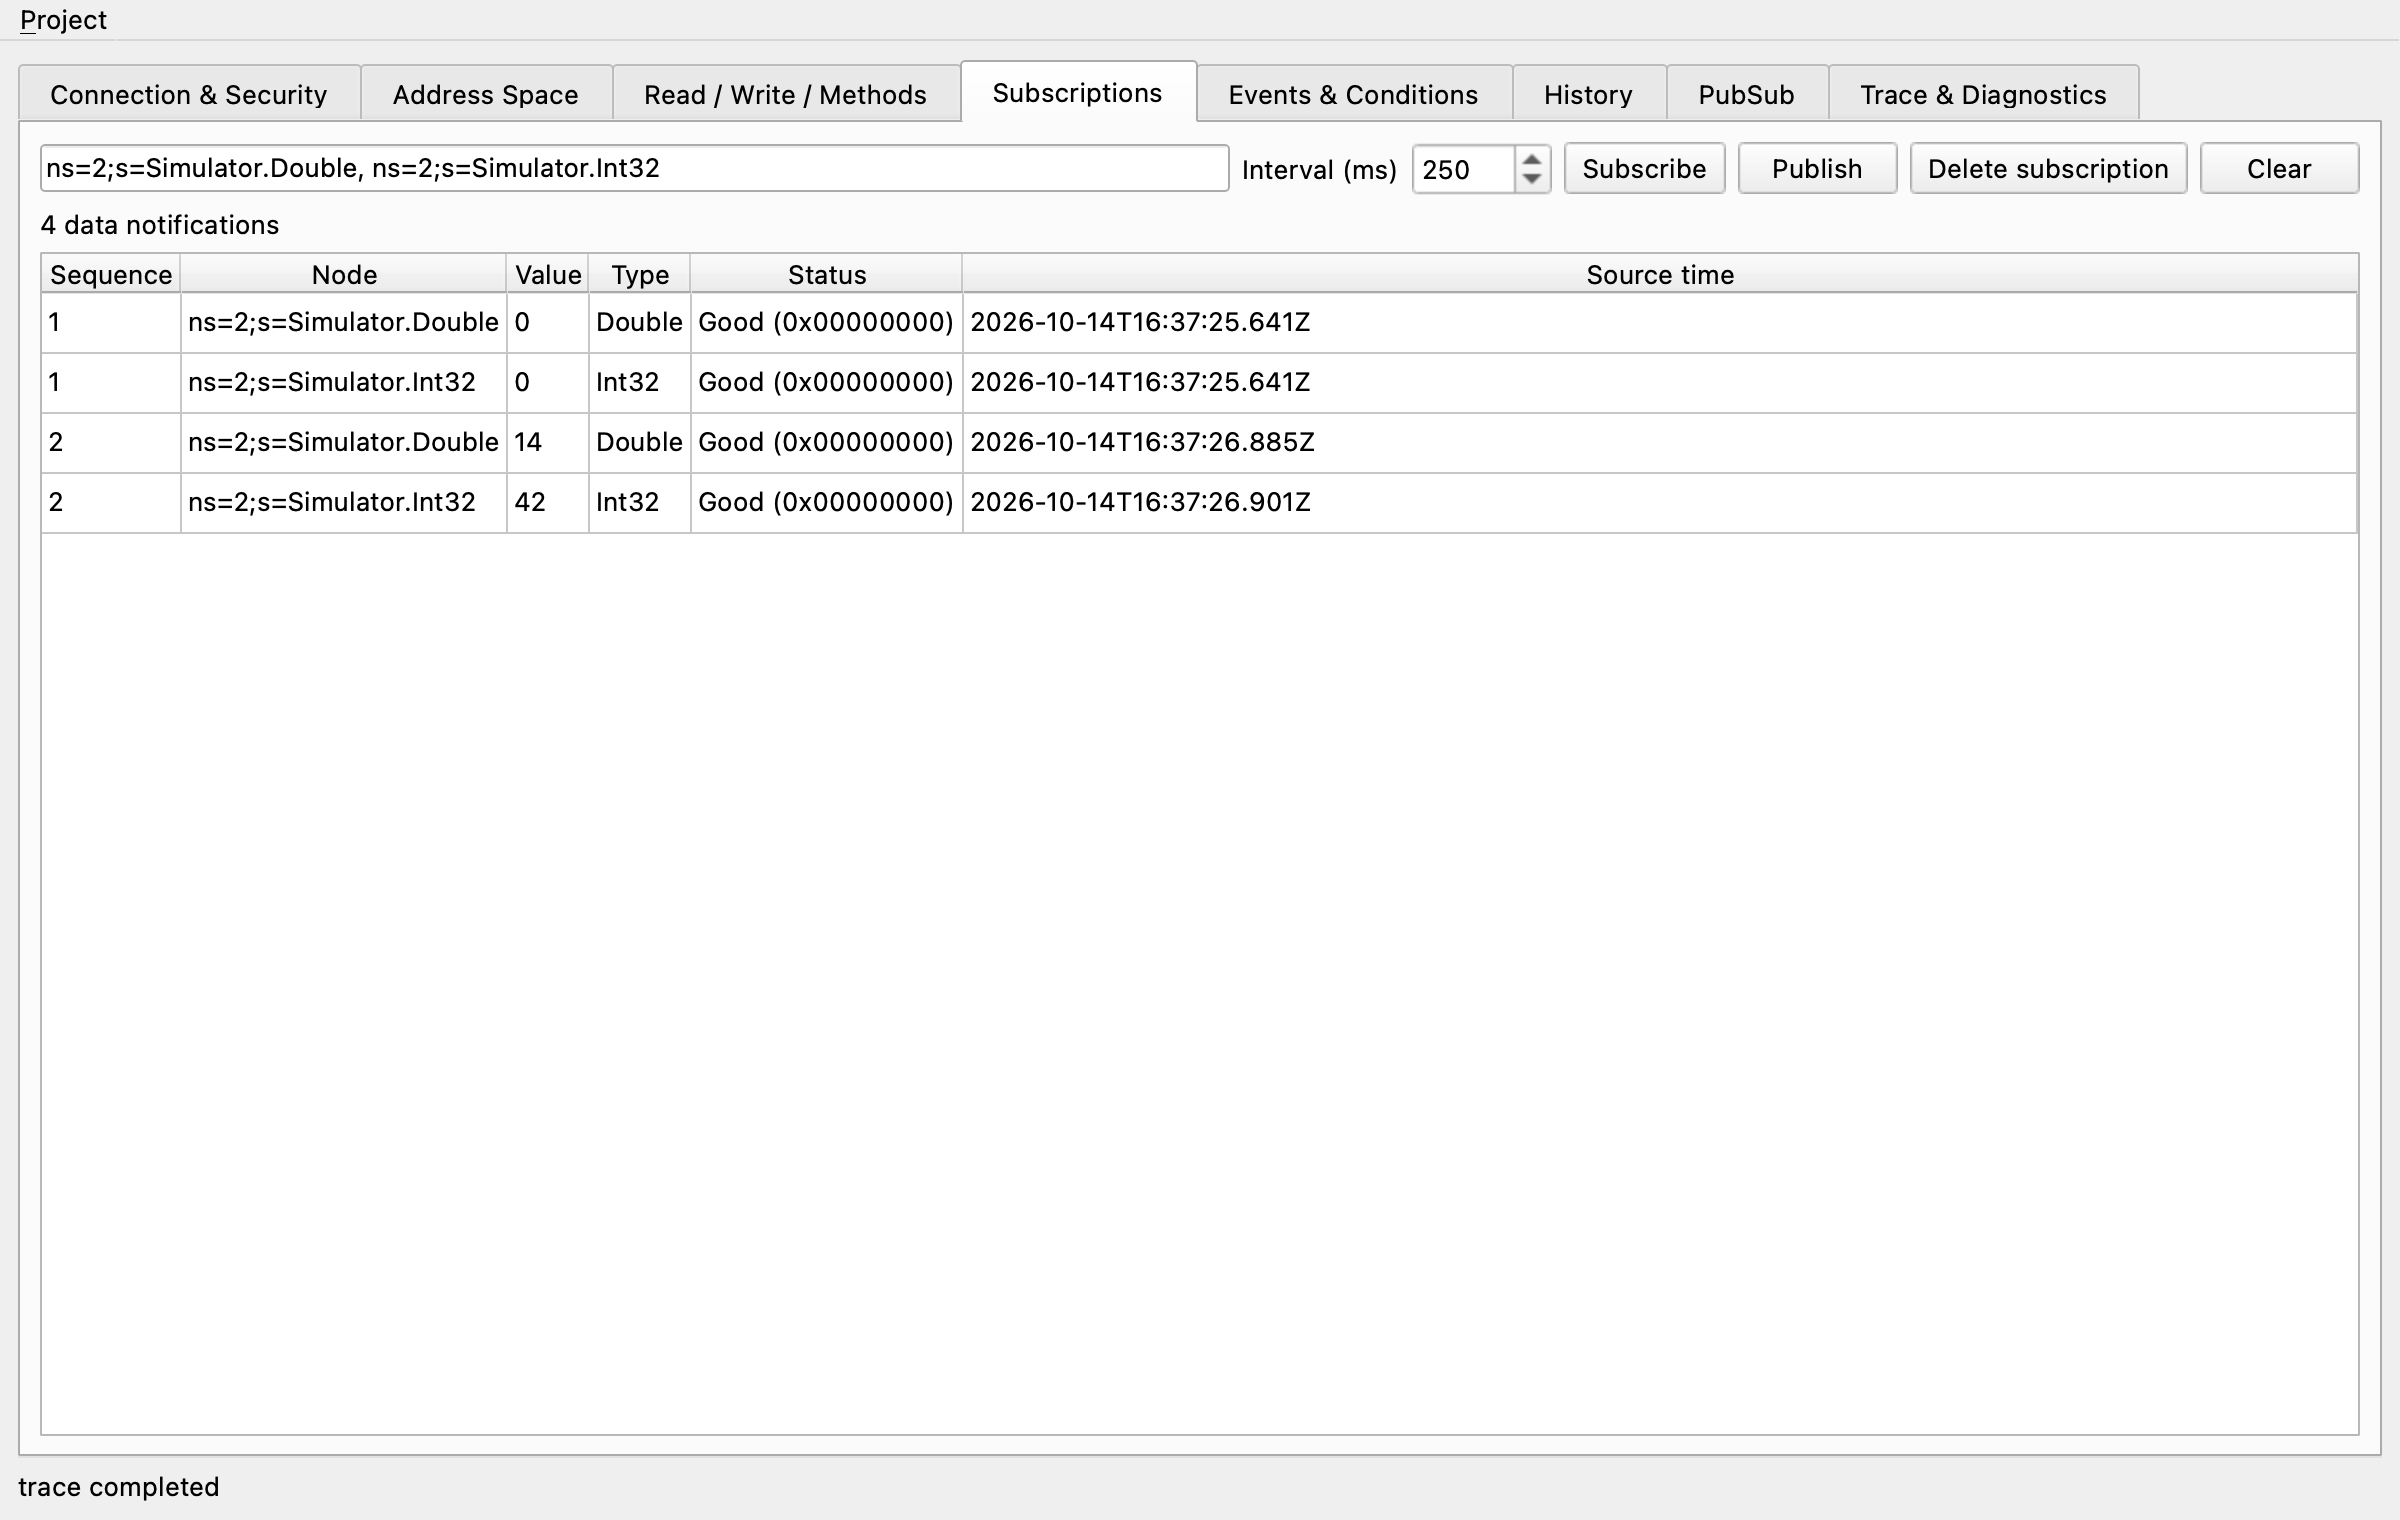Click the Publish button
The image size is (2400, 1520).
point(1817,168)
